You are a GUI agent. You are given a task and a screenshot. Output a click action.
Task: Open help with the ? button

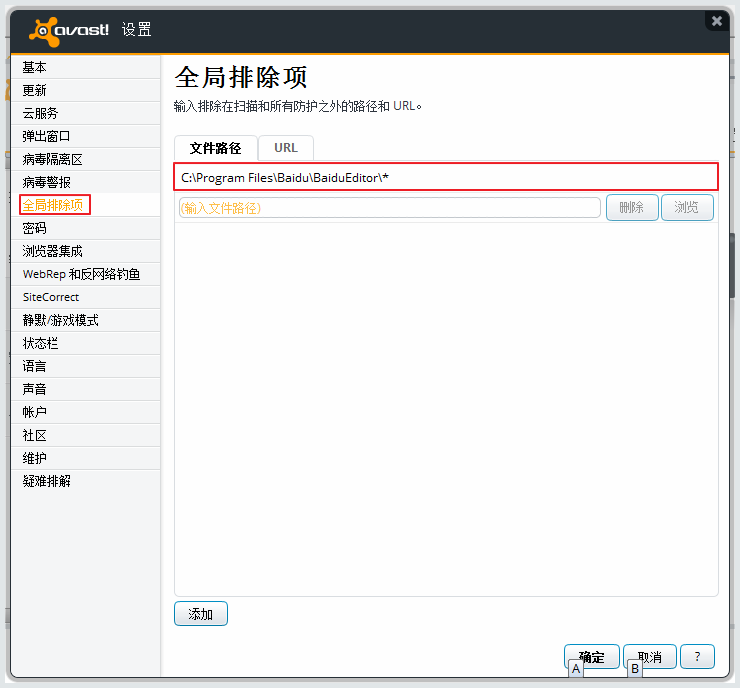point(698,656)
